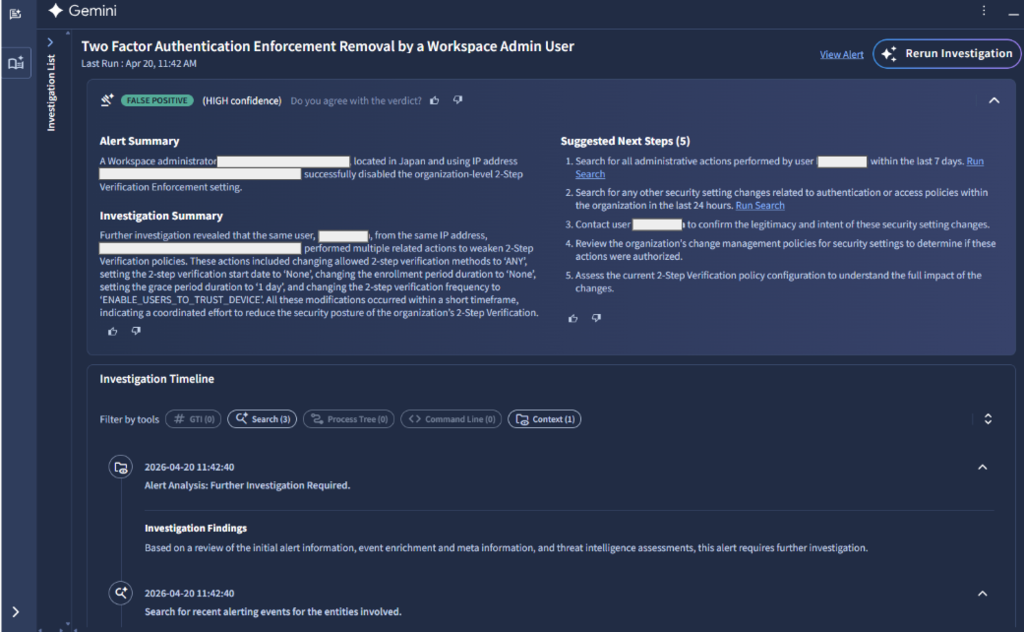The width and height of the screenshot is (1024, 632).
Task: Toggle the Context (1) tool filter
Action: [x=545, y=419]
